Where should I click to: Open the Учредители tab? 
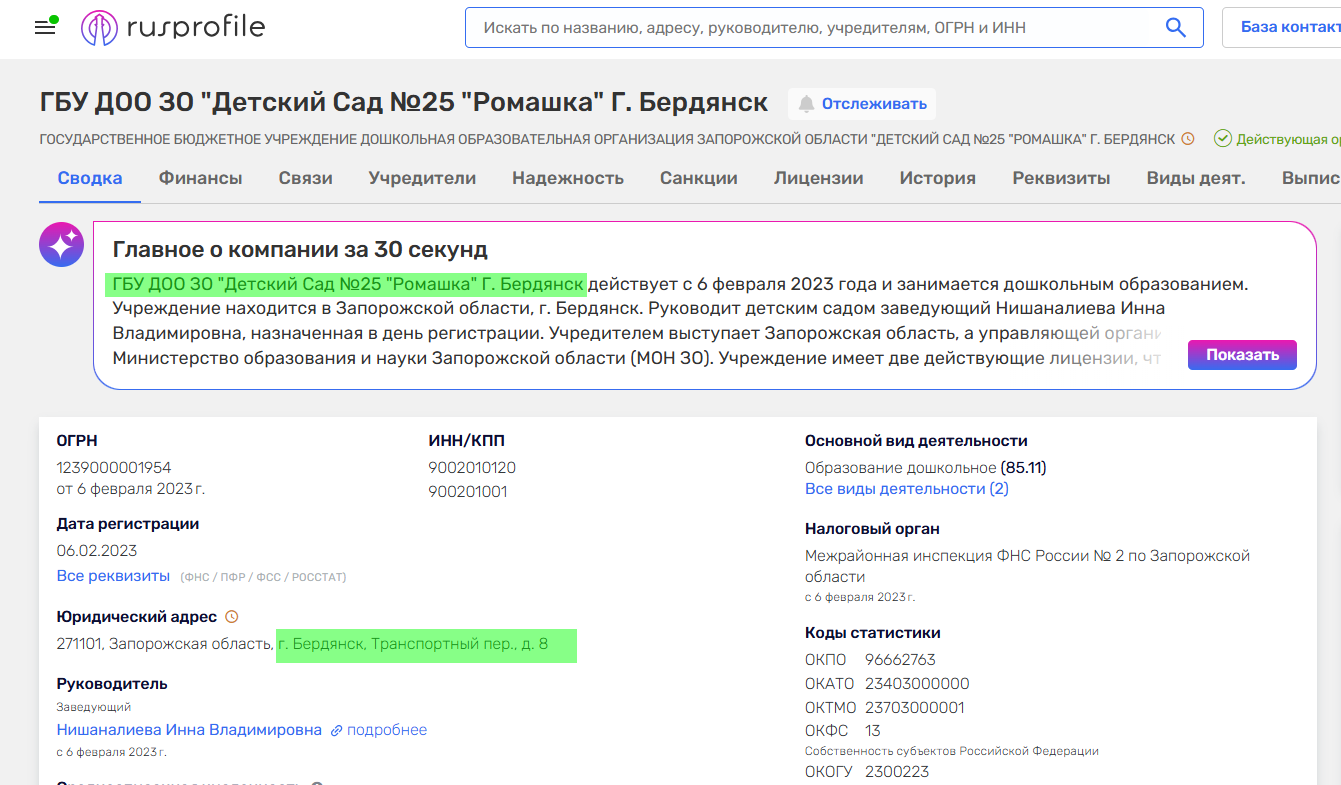pyautogui.click(x=422, y=178)
